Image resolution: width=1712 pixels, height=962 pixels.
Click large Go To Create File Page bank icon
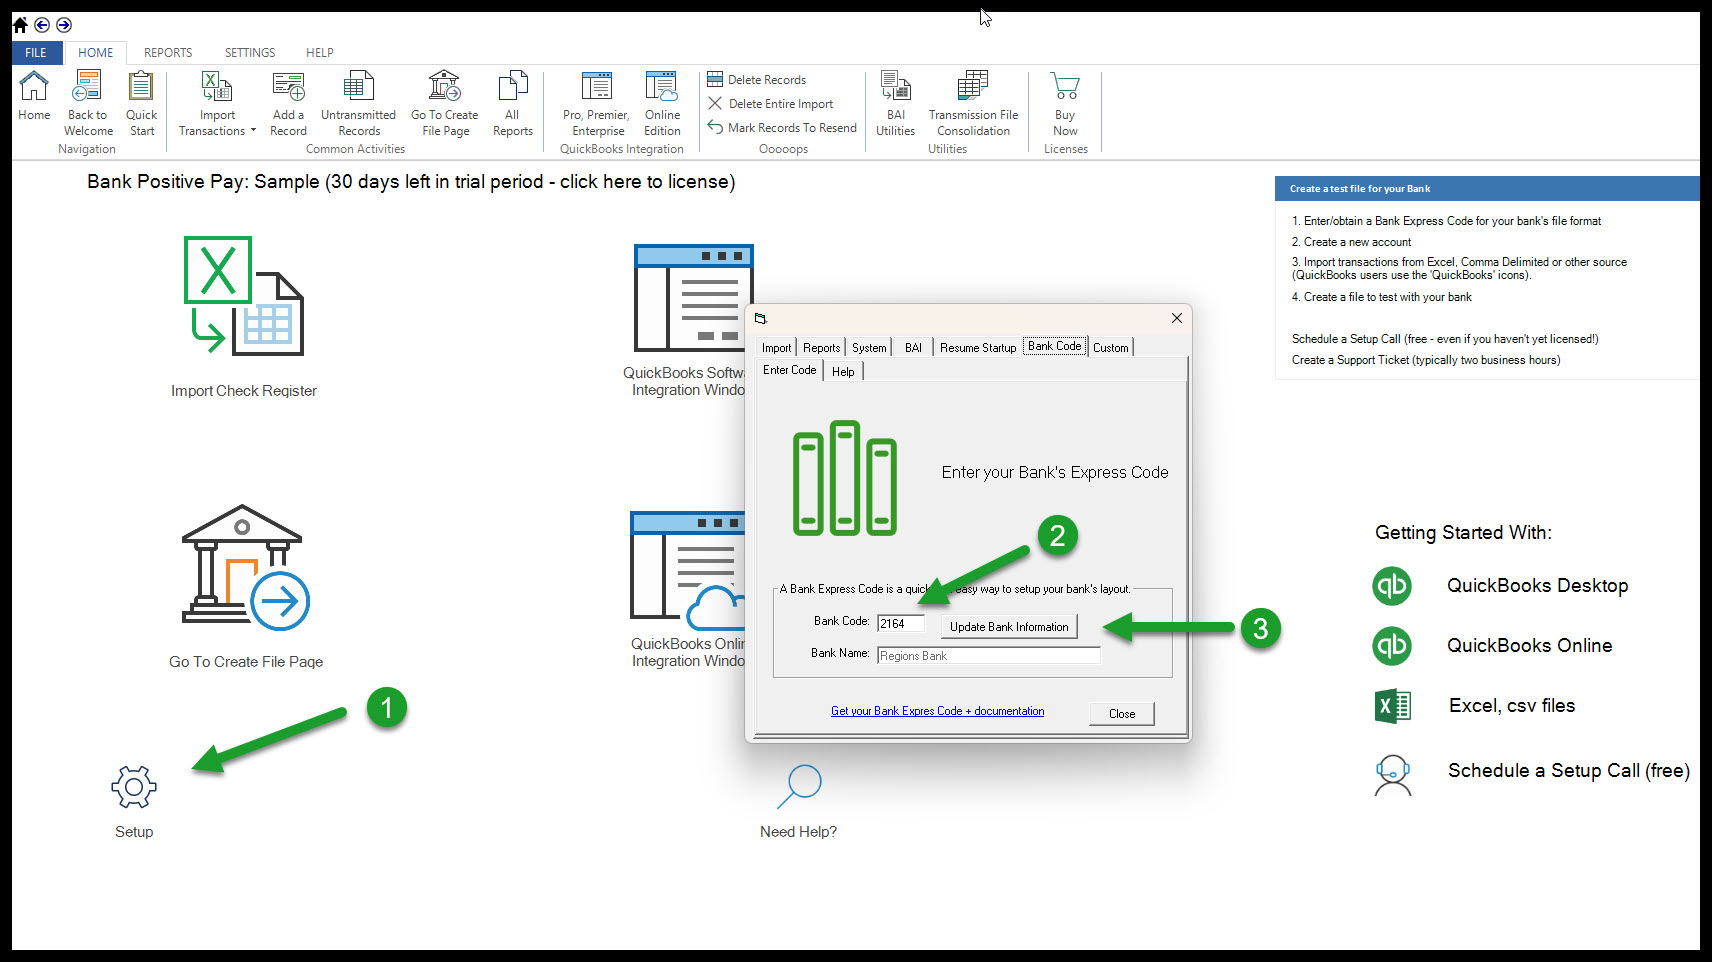click(x=245, y=567)
